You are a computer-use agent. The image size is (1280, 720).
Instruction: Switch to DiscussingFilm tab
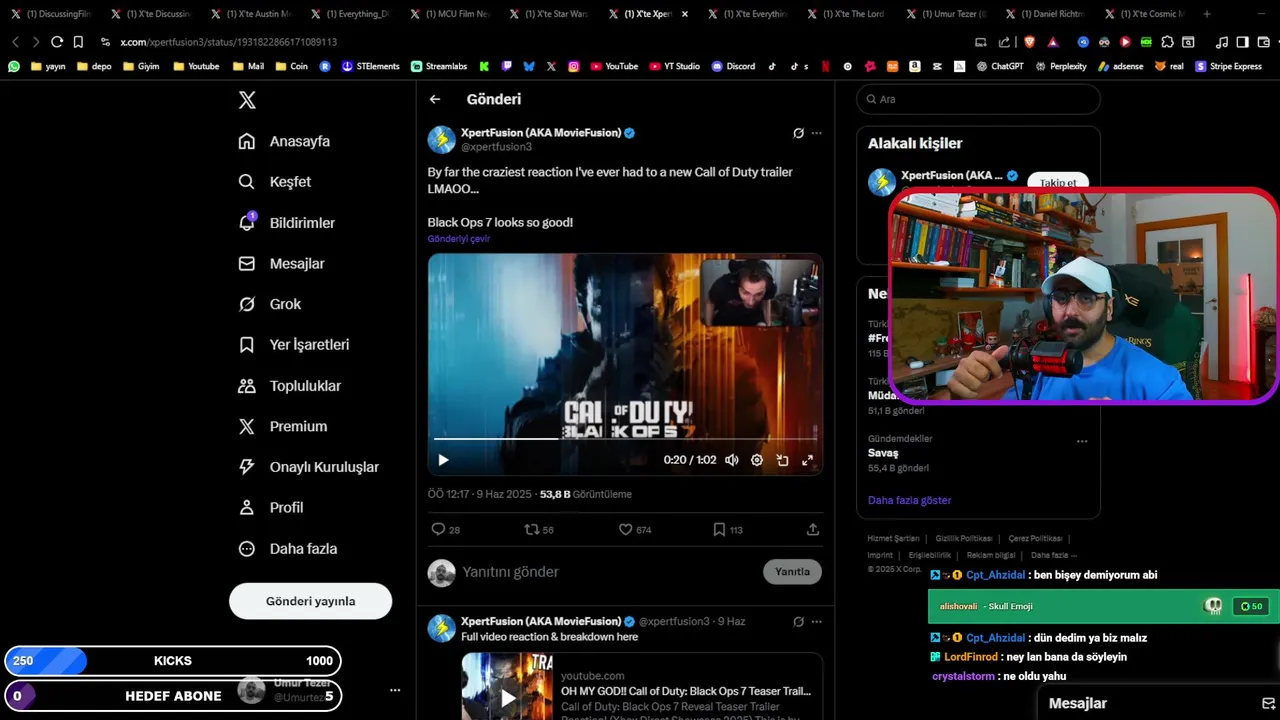pyautogui.click(x=50, y=14)
